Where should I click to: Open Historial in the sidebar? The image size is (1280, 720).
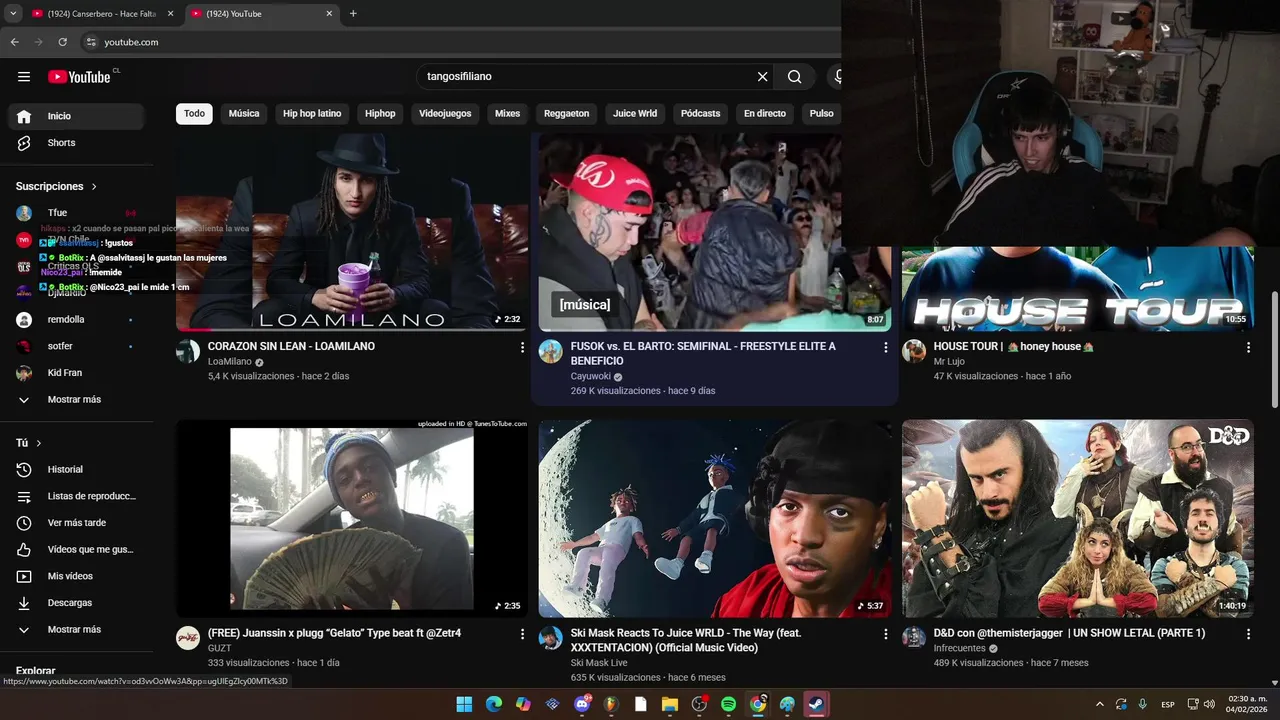[76, 469]
